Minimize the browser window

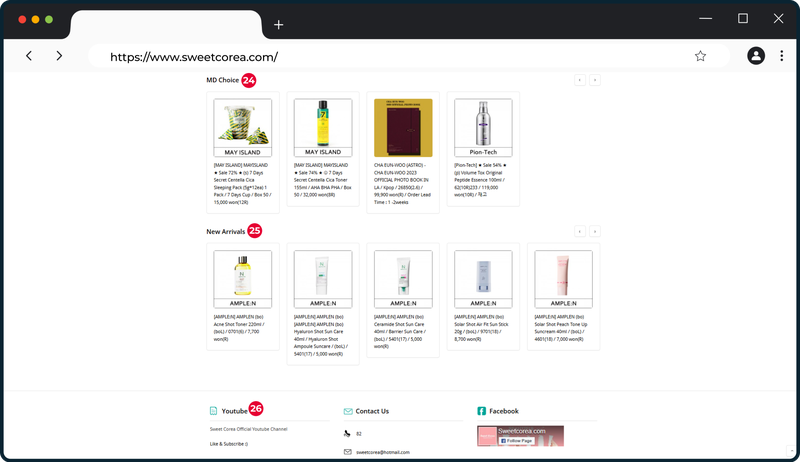pyautogui.click(x=706, y=18)
